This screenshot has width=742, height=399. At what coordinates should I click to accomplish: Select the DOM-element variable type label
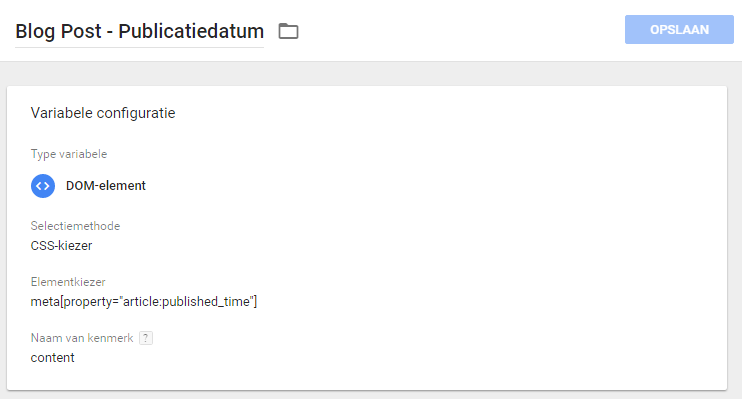[106, 186]
